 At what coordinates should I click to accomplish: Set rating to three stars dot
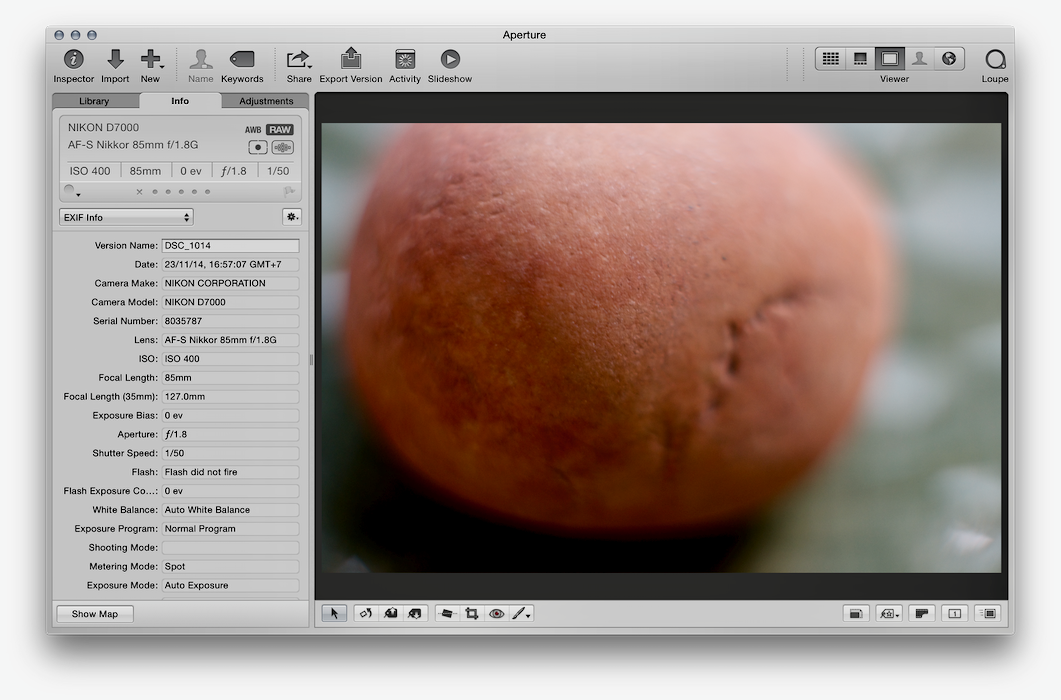[181, 192]
